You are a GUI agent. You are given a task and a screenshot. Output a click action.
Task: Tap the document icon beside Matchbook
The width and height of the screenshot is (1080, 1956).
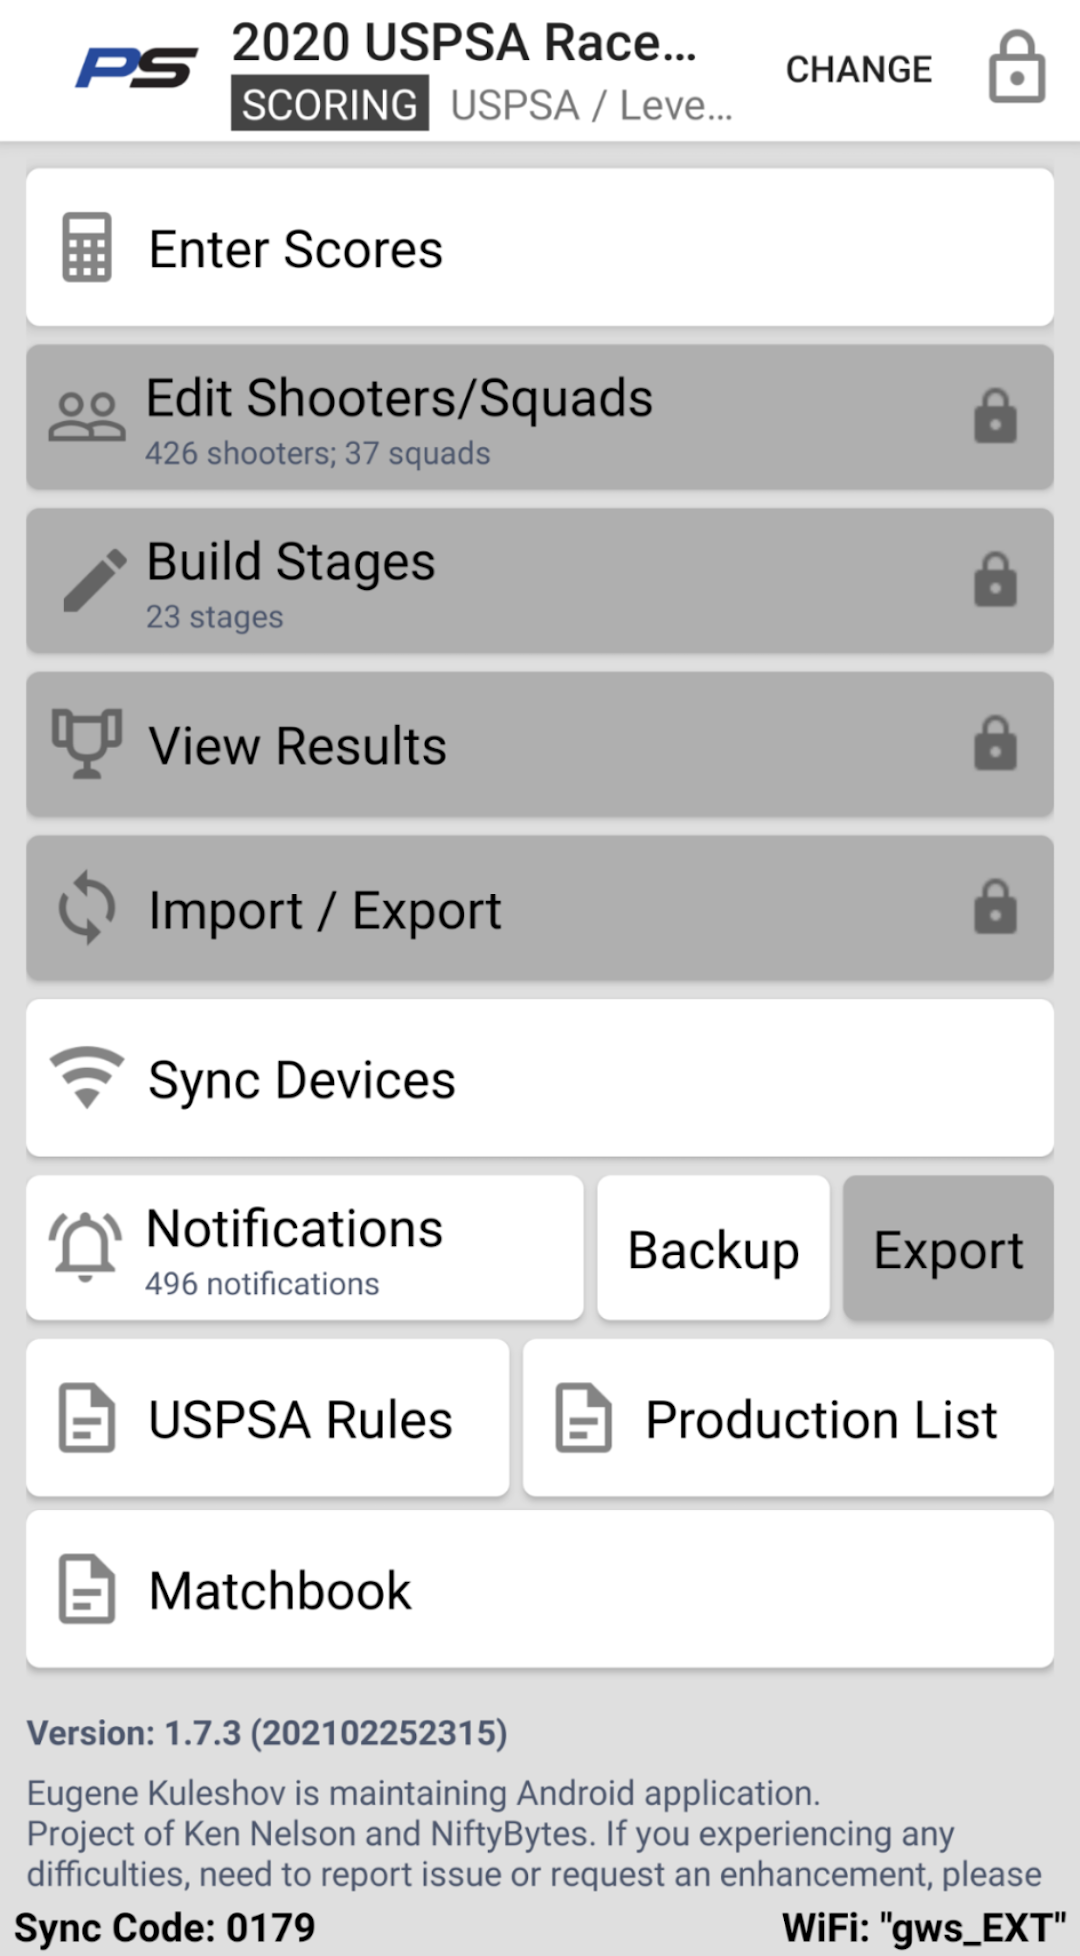tap(87, 1588)
